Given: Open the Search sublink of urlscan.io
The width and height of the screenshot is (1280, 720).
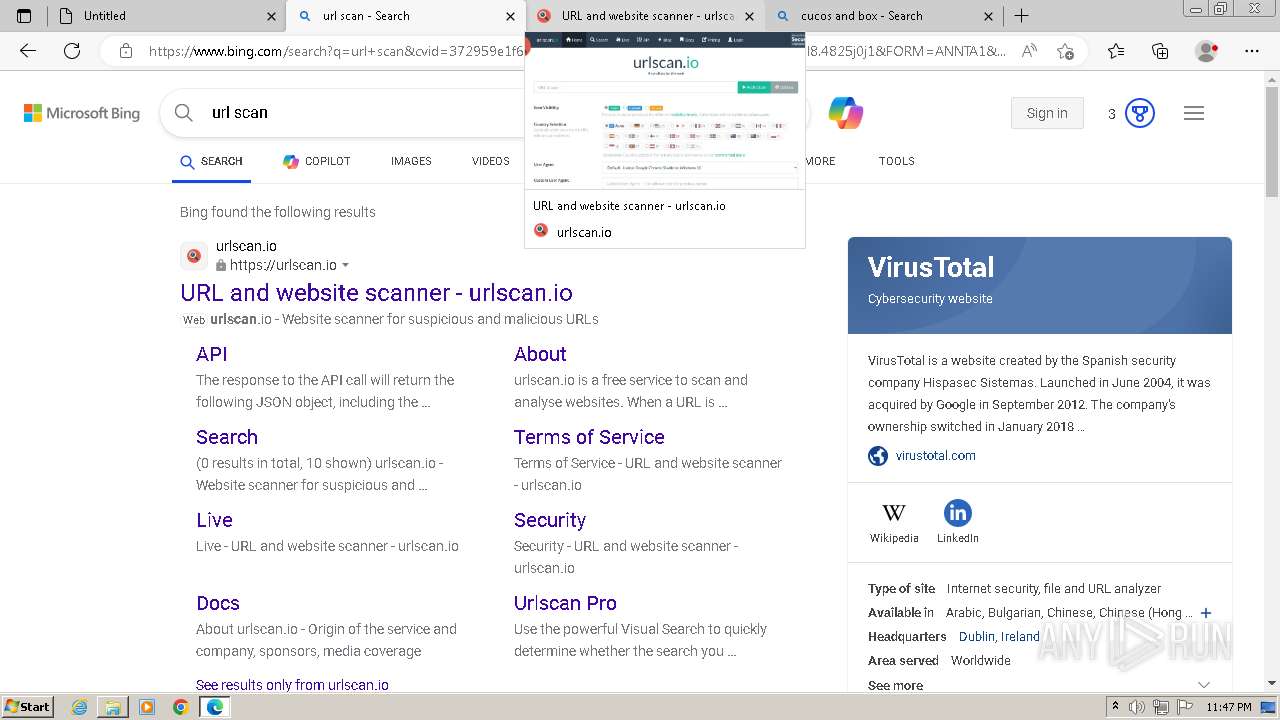Looking at the screenshot, I should pyautogui.click(x=227, y=437).
